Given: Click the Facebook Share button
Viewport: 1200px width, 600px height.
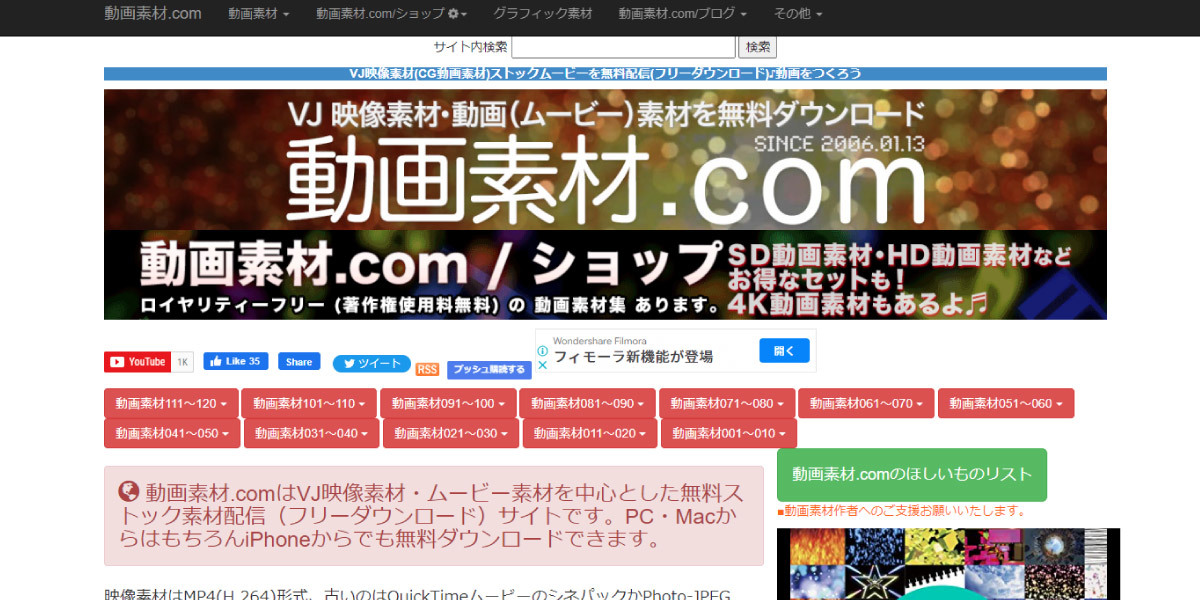Looking at the screenshot, I should [298, 361].
